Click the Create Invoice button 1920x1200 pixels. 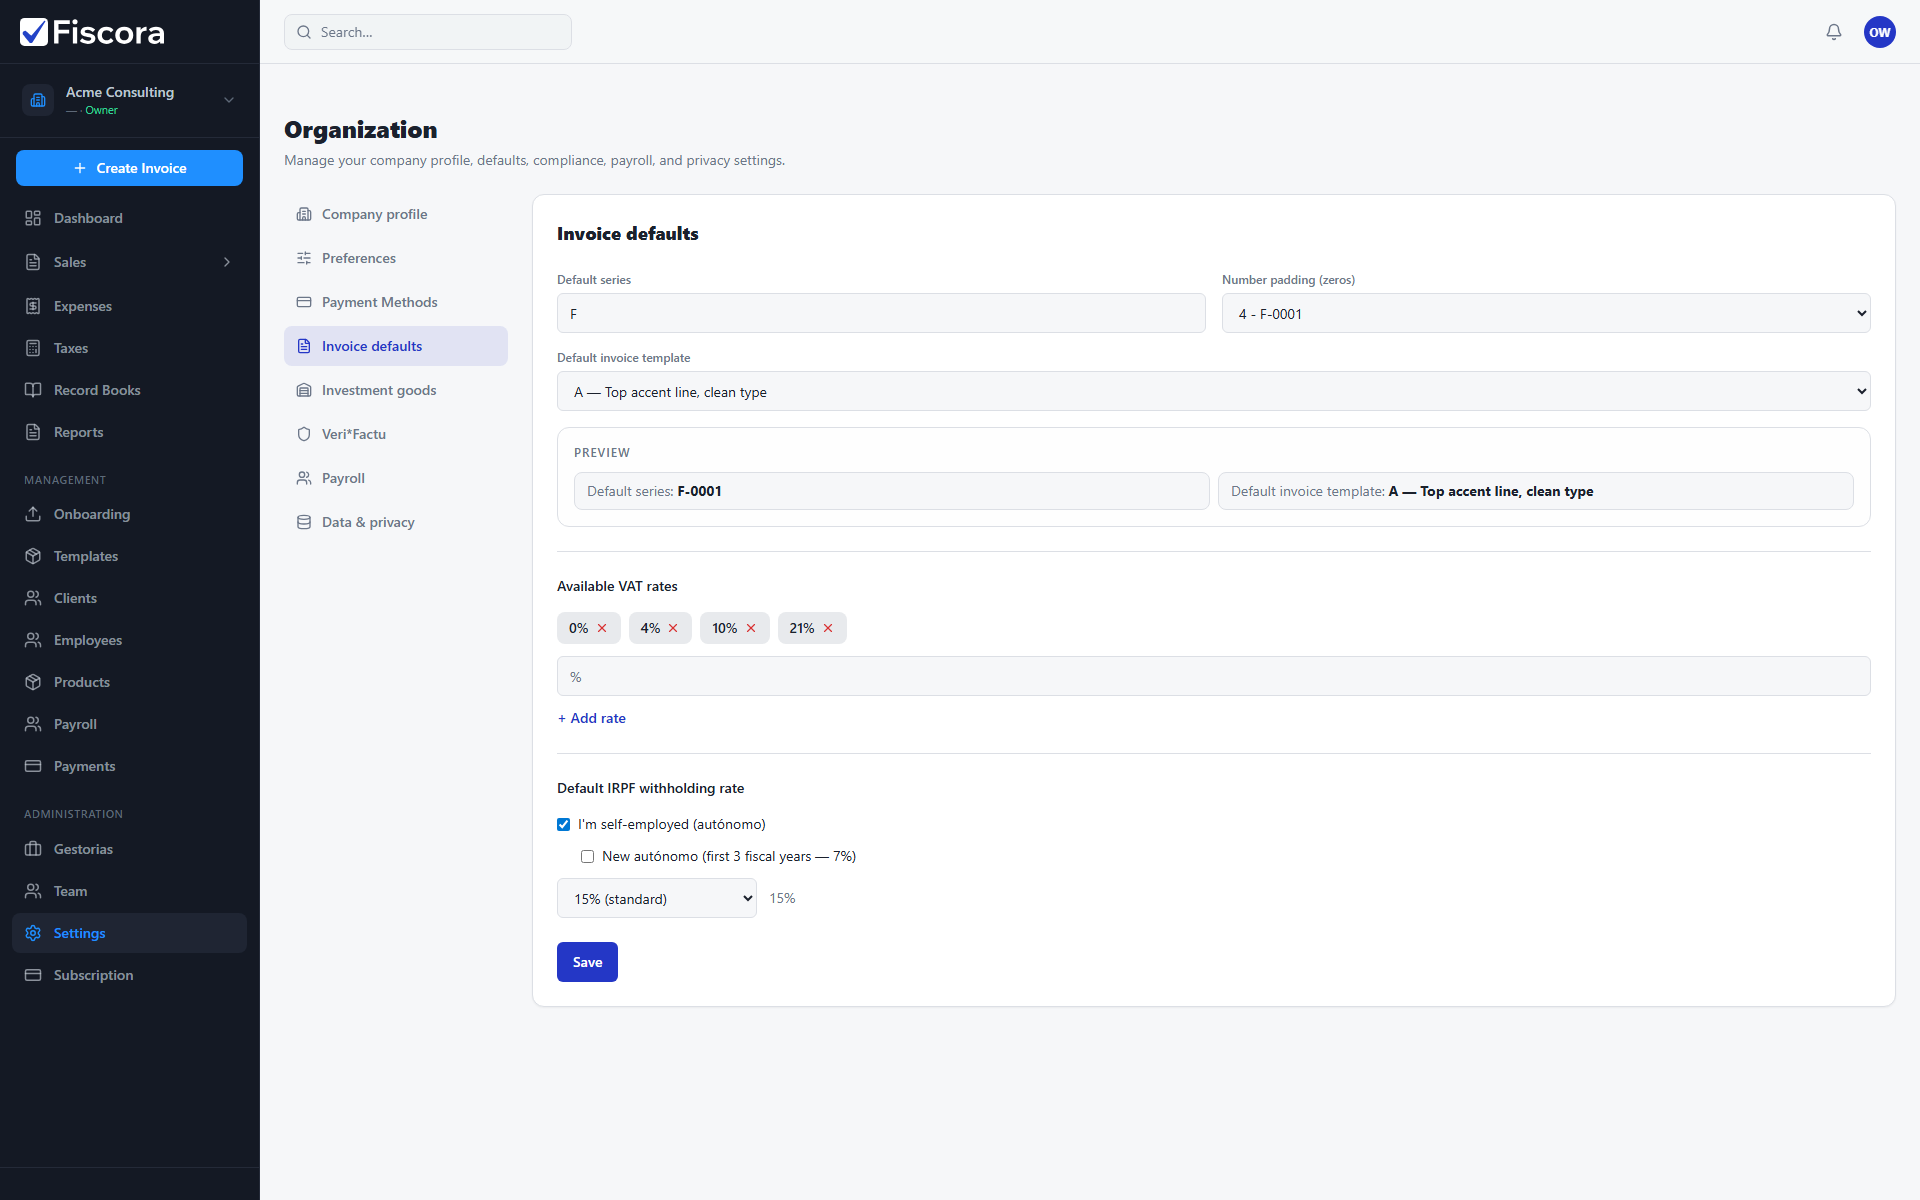pos(129,168)
